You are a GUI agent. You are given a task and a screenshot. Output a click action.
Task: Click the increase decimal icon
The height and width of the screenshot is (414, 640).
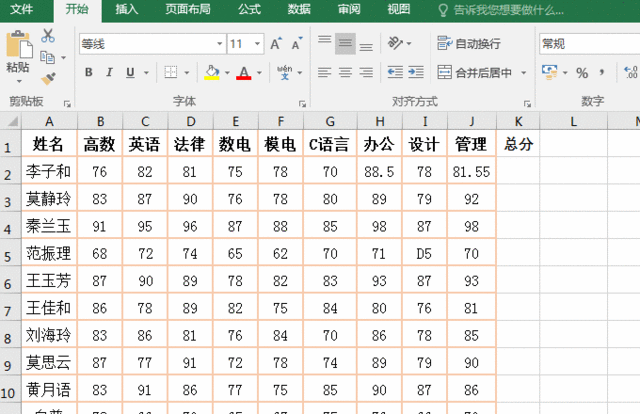pyautogui.click(x=631, y=73)
